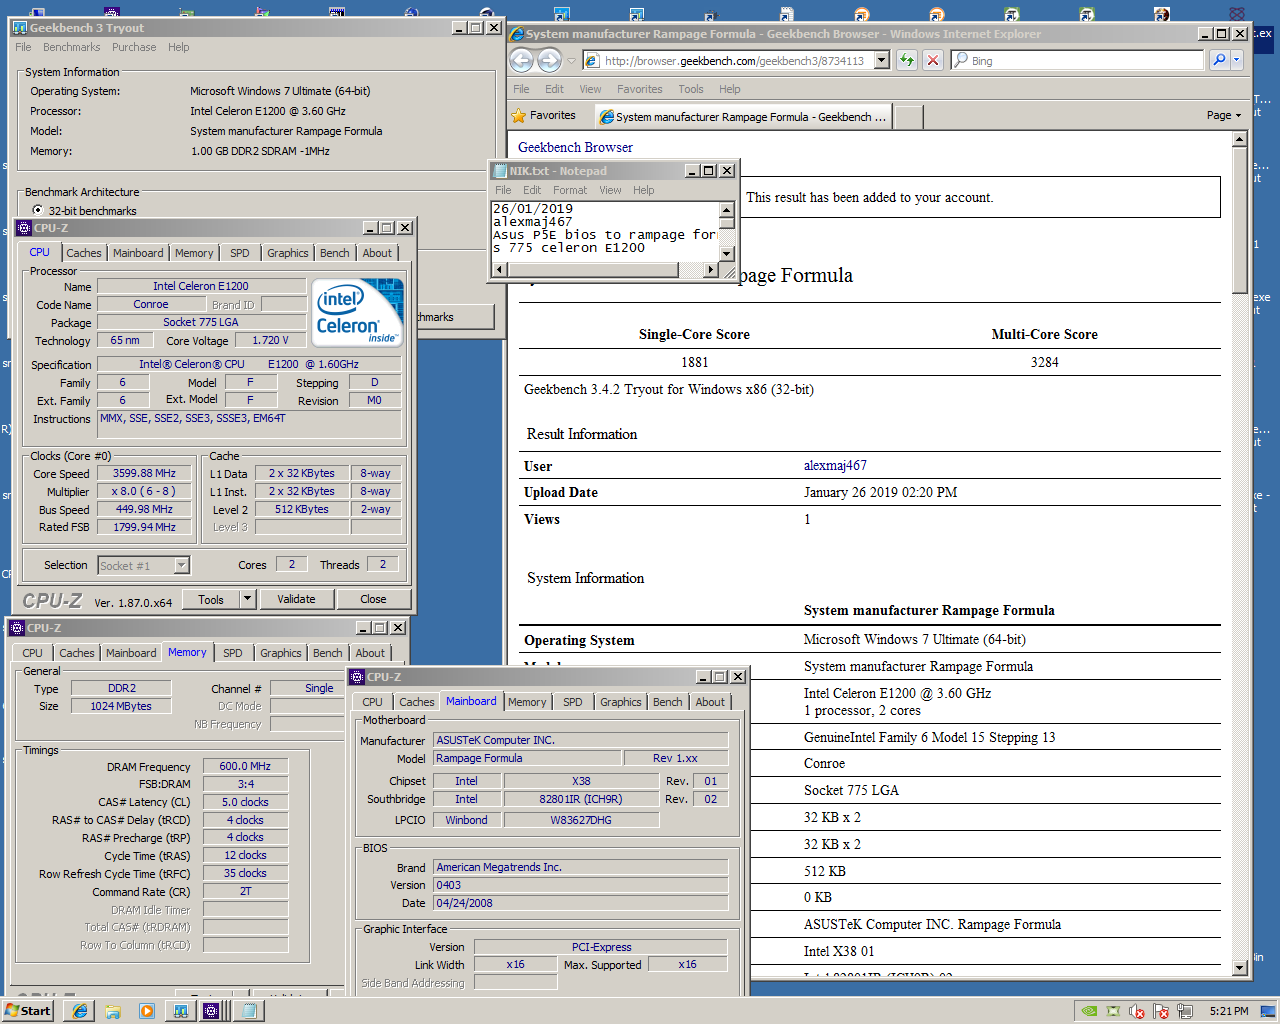Viewport: 1280px width, 1024px height.
Task: Click Notepad vertical scrollbar down arrow
Action: pyautogui.click(x=727, y=254)
